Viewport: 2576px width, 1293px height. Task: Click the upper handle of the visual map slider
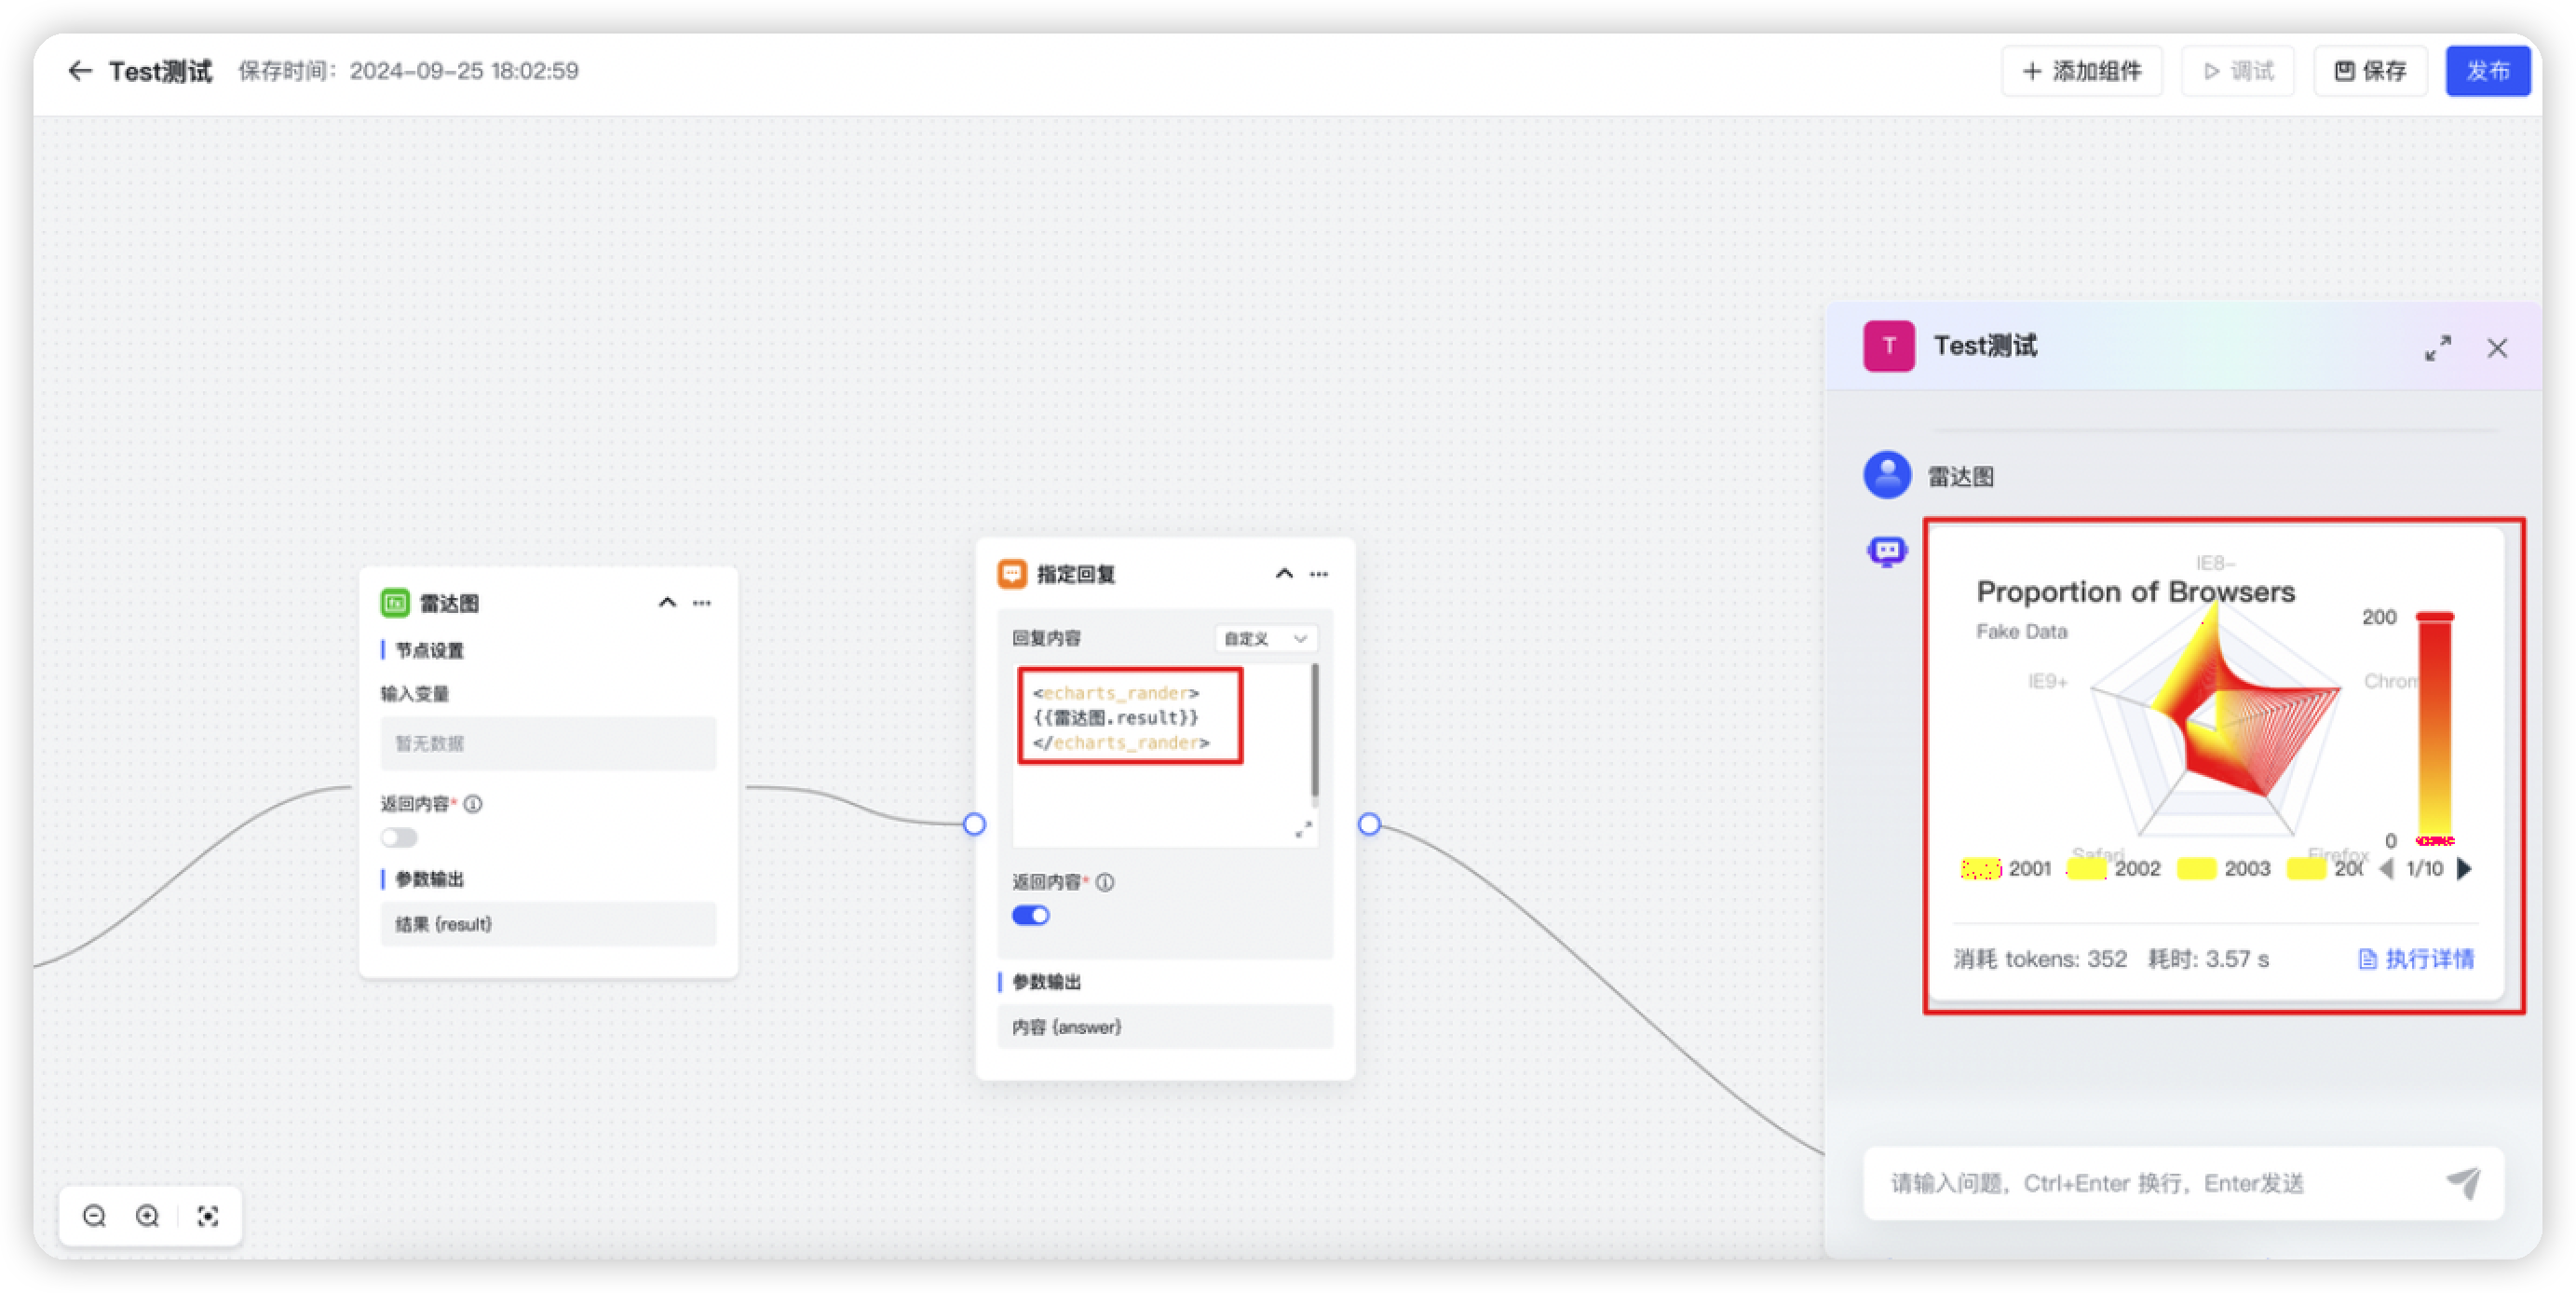pos(2435,617)
